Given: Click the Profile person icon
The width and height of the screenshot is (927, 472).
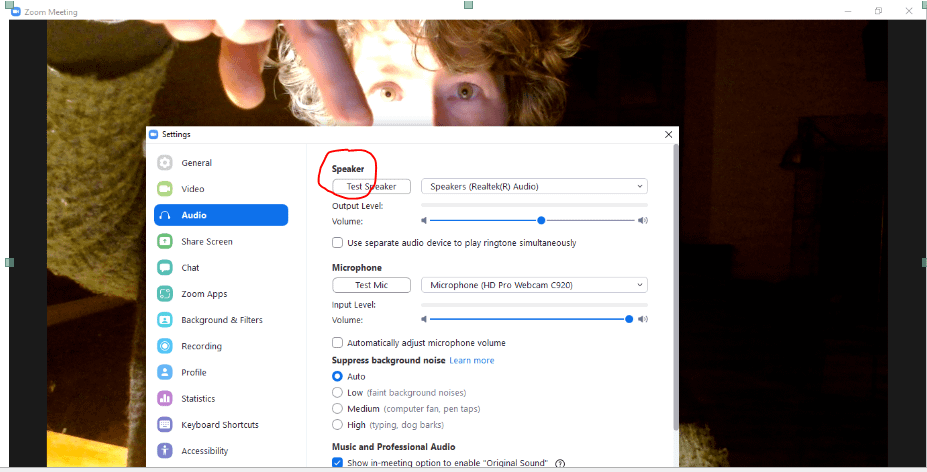Looking at the screenshot, I should [x=164, y=372].
